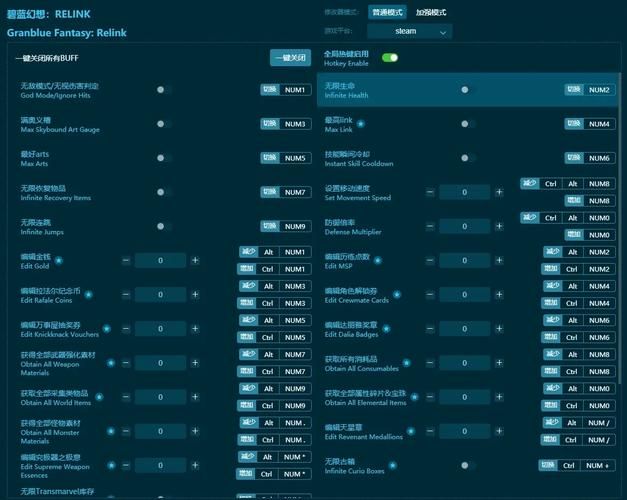Click star icon beside Obtain All Weapon Materials
The width and height of the screenshot is (627, 500).
(x=111, y=363)
